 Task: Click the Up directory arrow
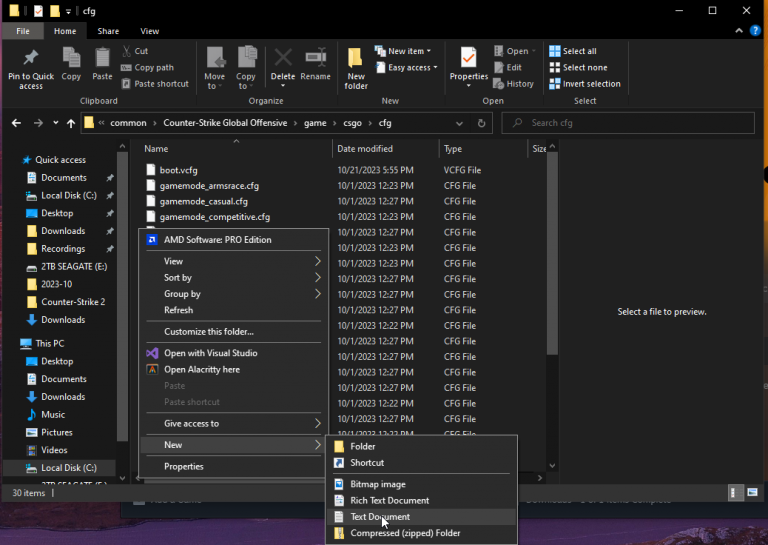(x=70, y=123)
